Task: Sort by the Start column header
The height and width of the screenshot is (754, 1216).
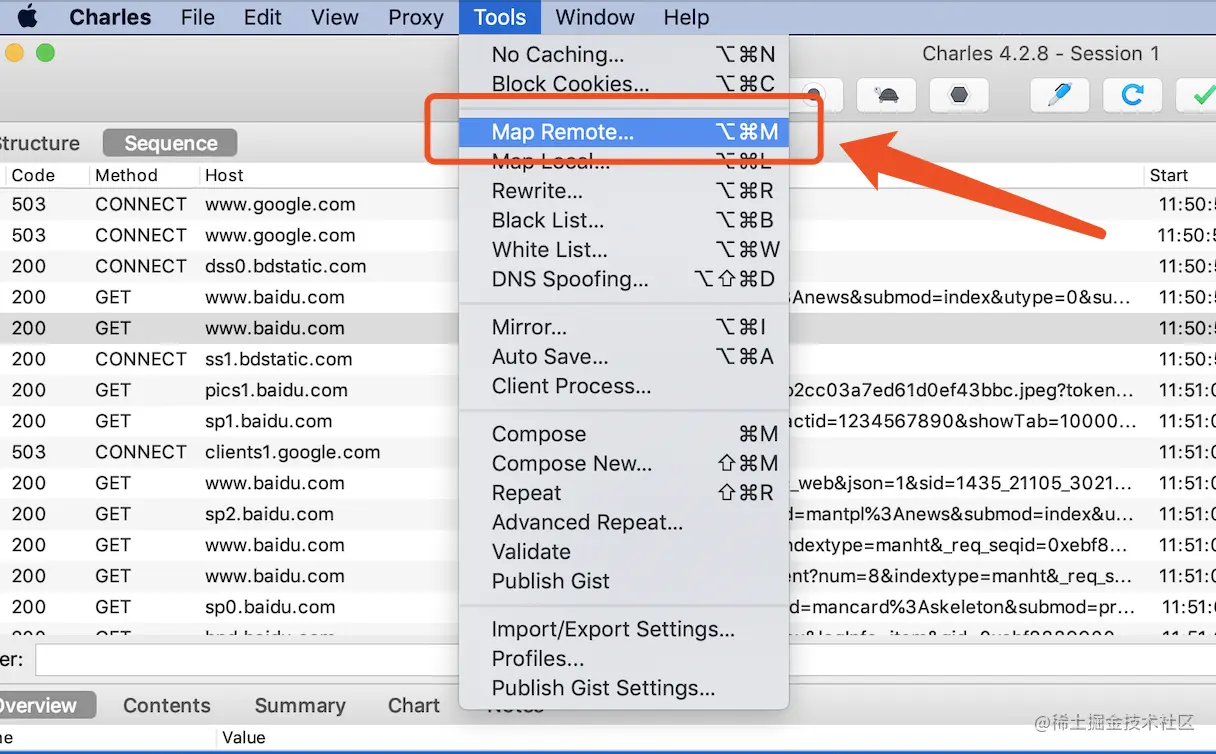Action: coord(1169,175)
